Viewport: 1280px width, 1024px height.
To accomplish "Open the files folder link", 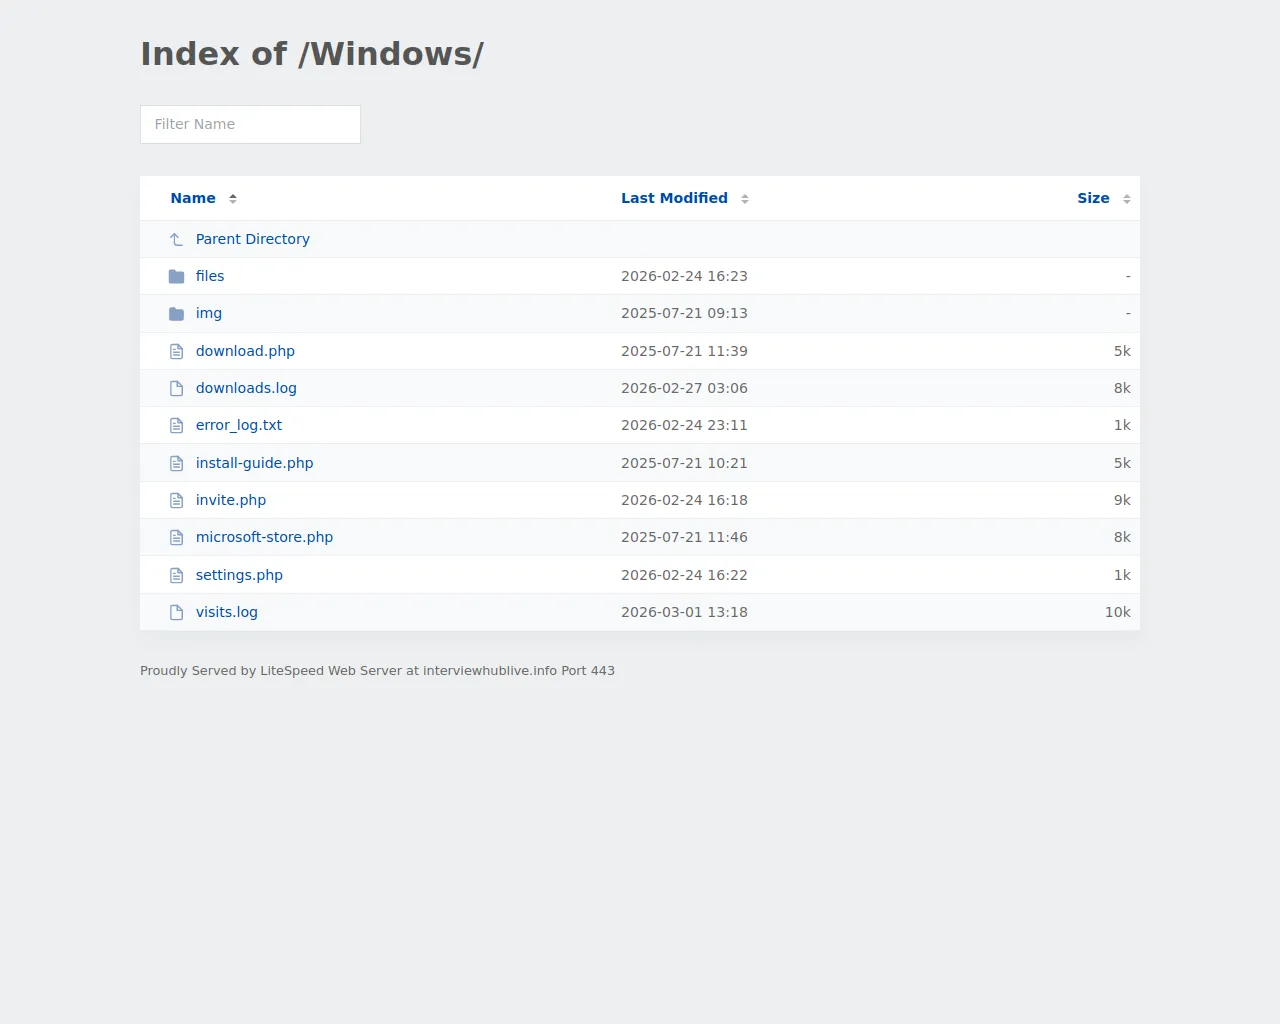I will coord(210,276).
